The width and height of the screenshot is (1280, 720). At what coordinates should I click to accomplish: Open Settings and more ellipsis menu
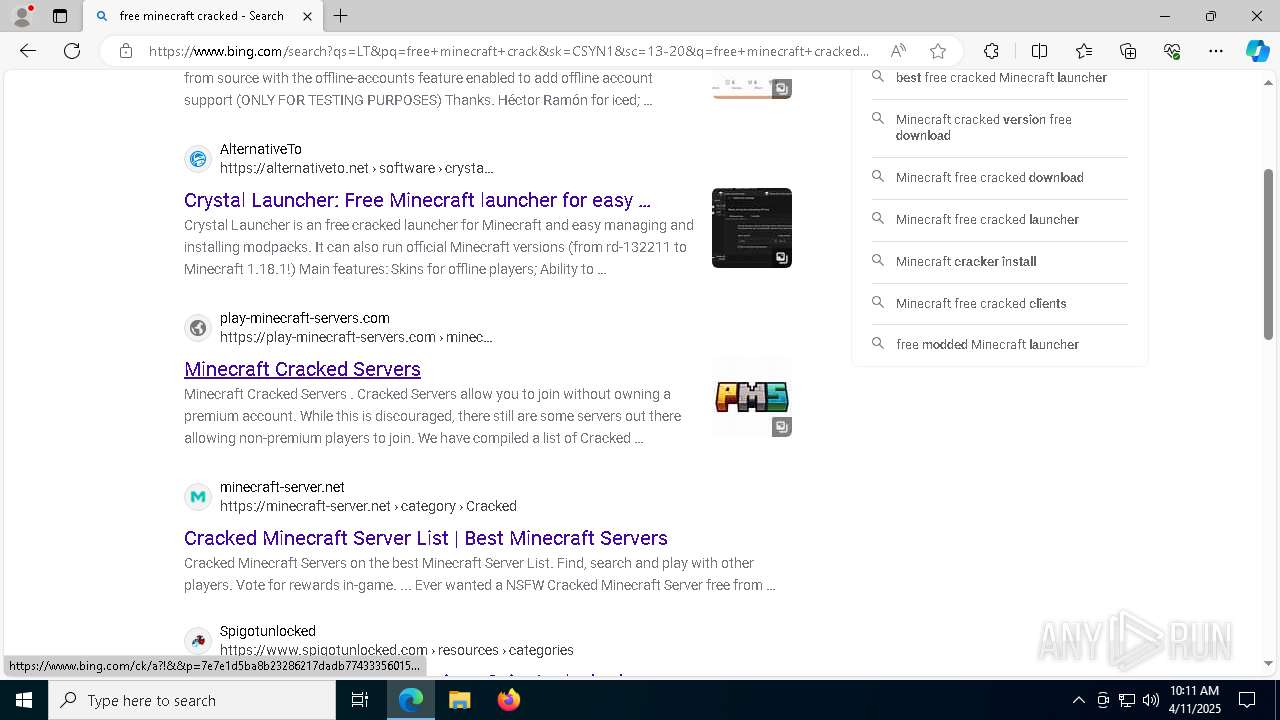point(1216,51)
